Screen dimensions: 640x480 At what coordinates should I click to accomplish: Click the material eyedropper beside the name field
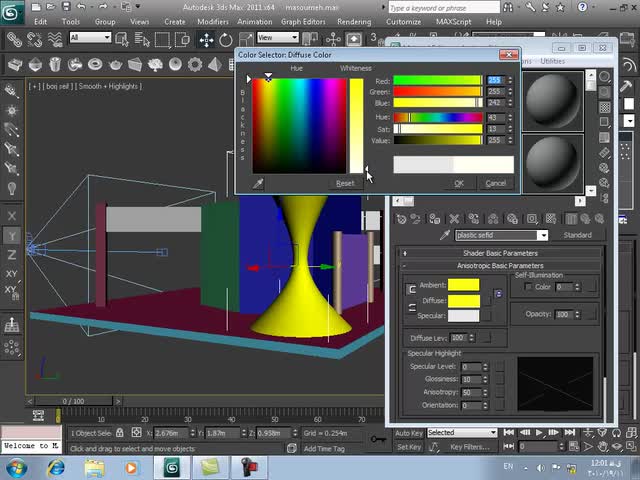(x=445, y=236)
